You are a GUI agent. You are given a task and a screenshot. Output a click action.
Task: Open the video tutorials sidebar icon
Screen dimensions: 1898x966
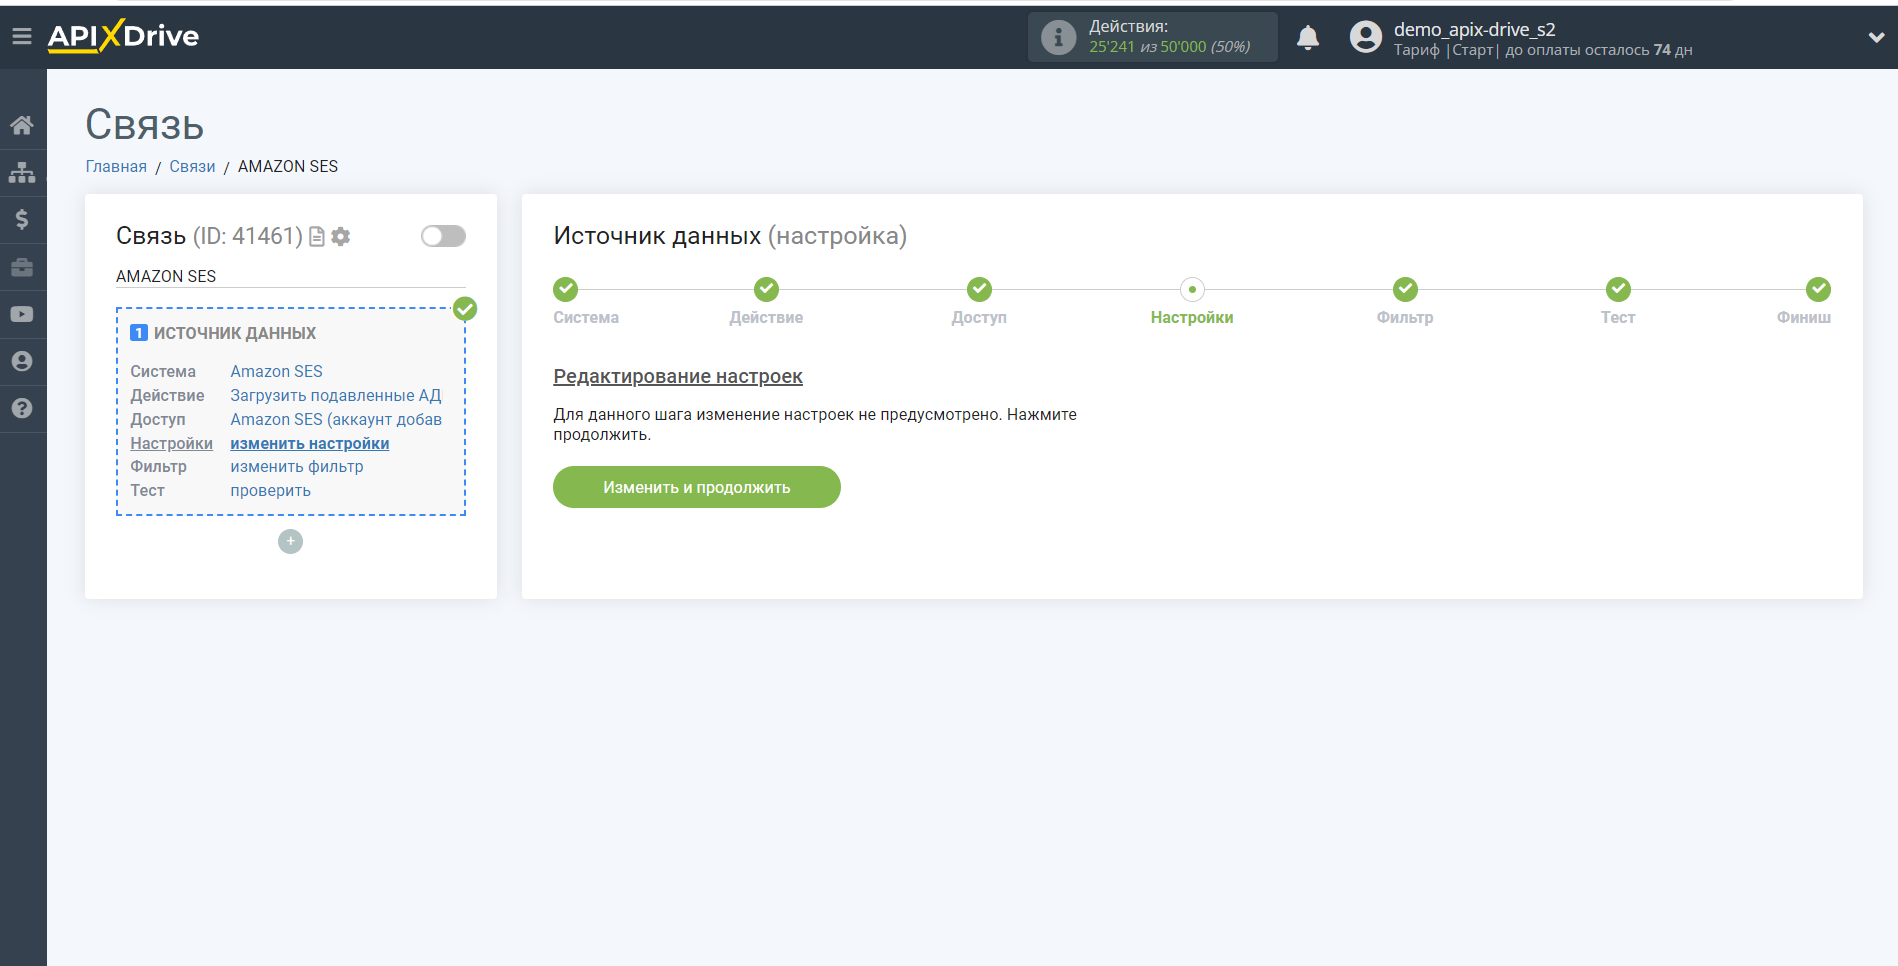[x=22, y=314]
